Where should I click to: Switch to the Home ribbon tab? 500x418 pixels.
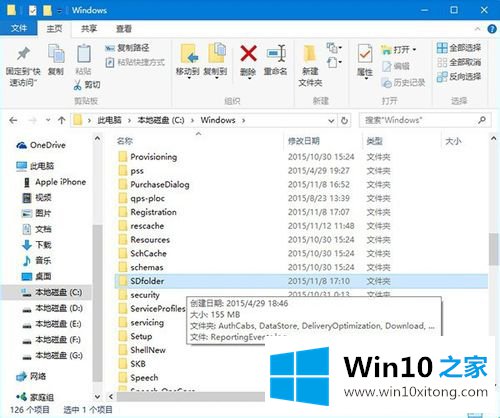coord(54,29)
